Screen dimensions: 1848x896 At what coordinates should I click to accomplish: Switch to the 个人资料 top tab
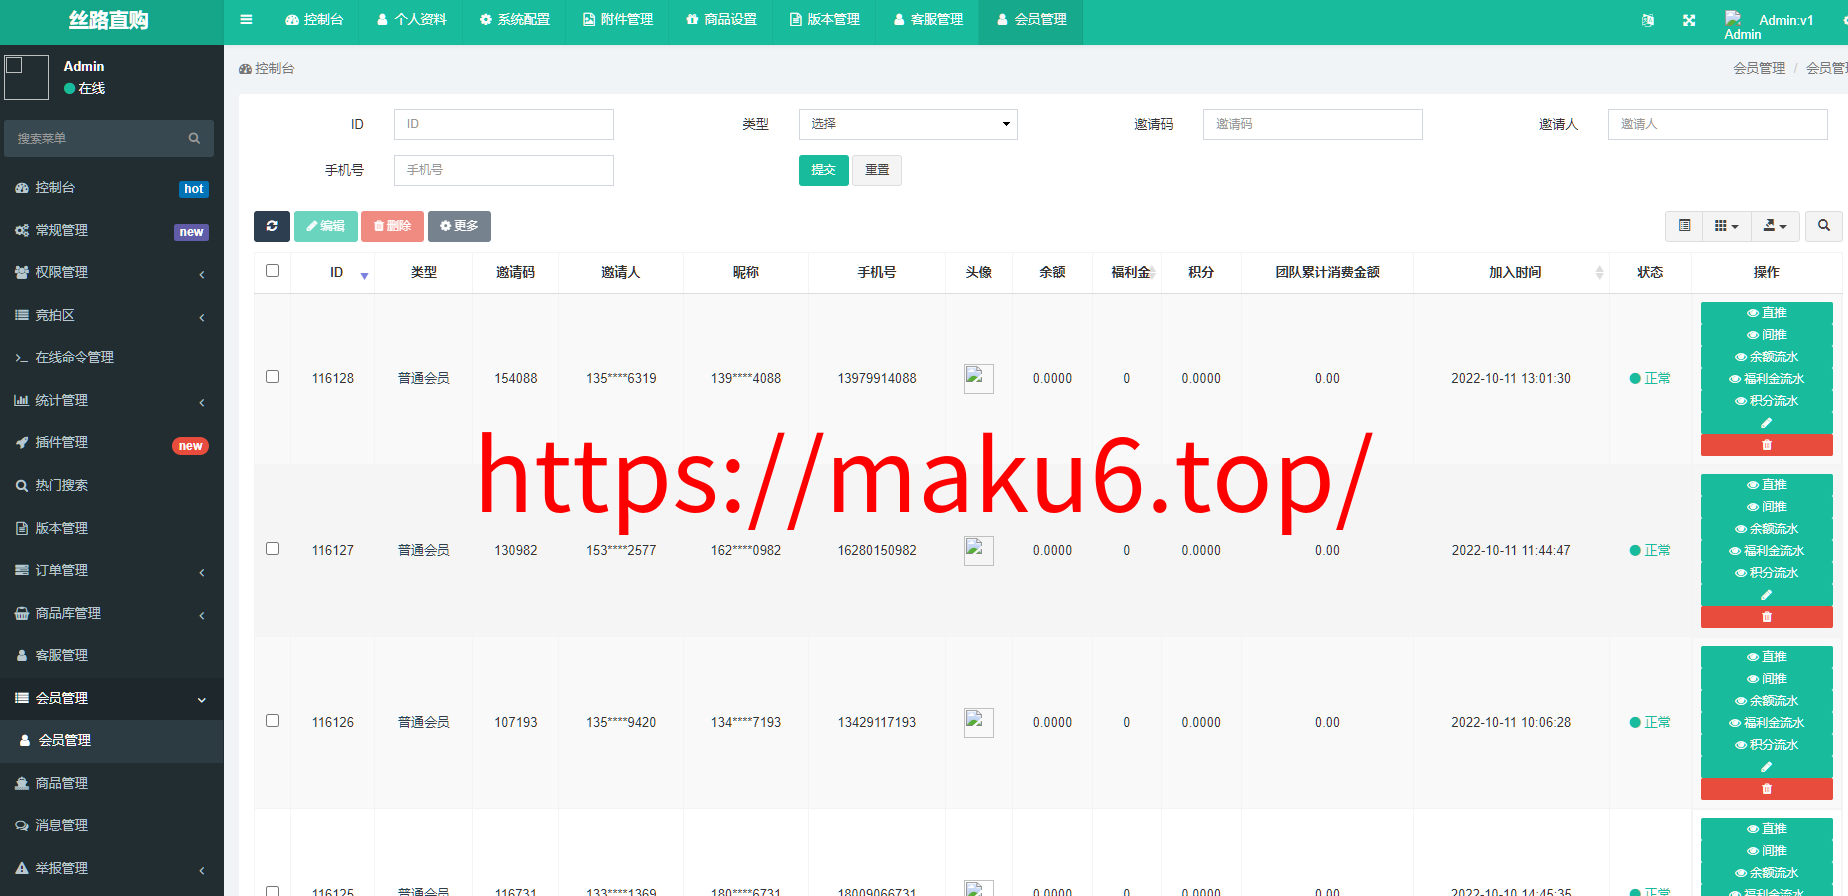[412, 20]
